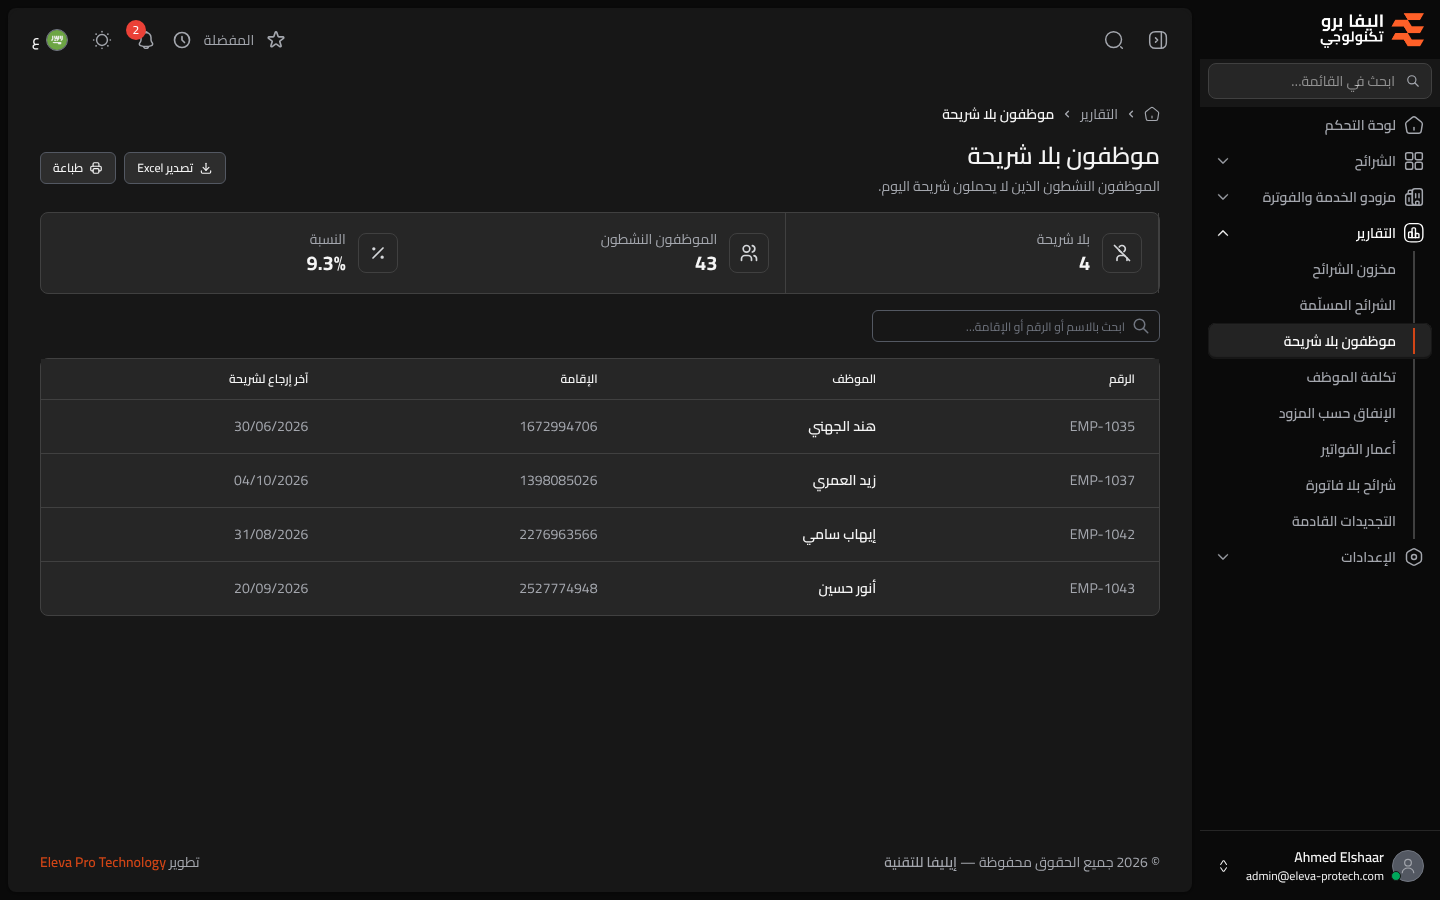Toggle light theme with sun icon

click(102, 40)
